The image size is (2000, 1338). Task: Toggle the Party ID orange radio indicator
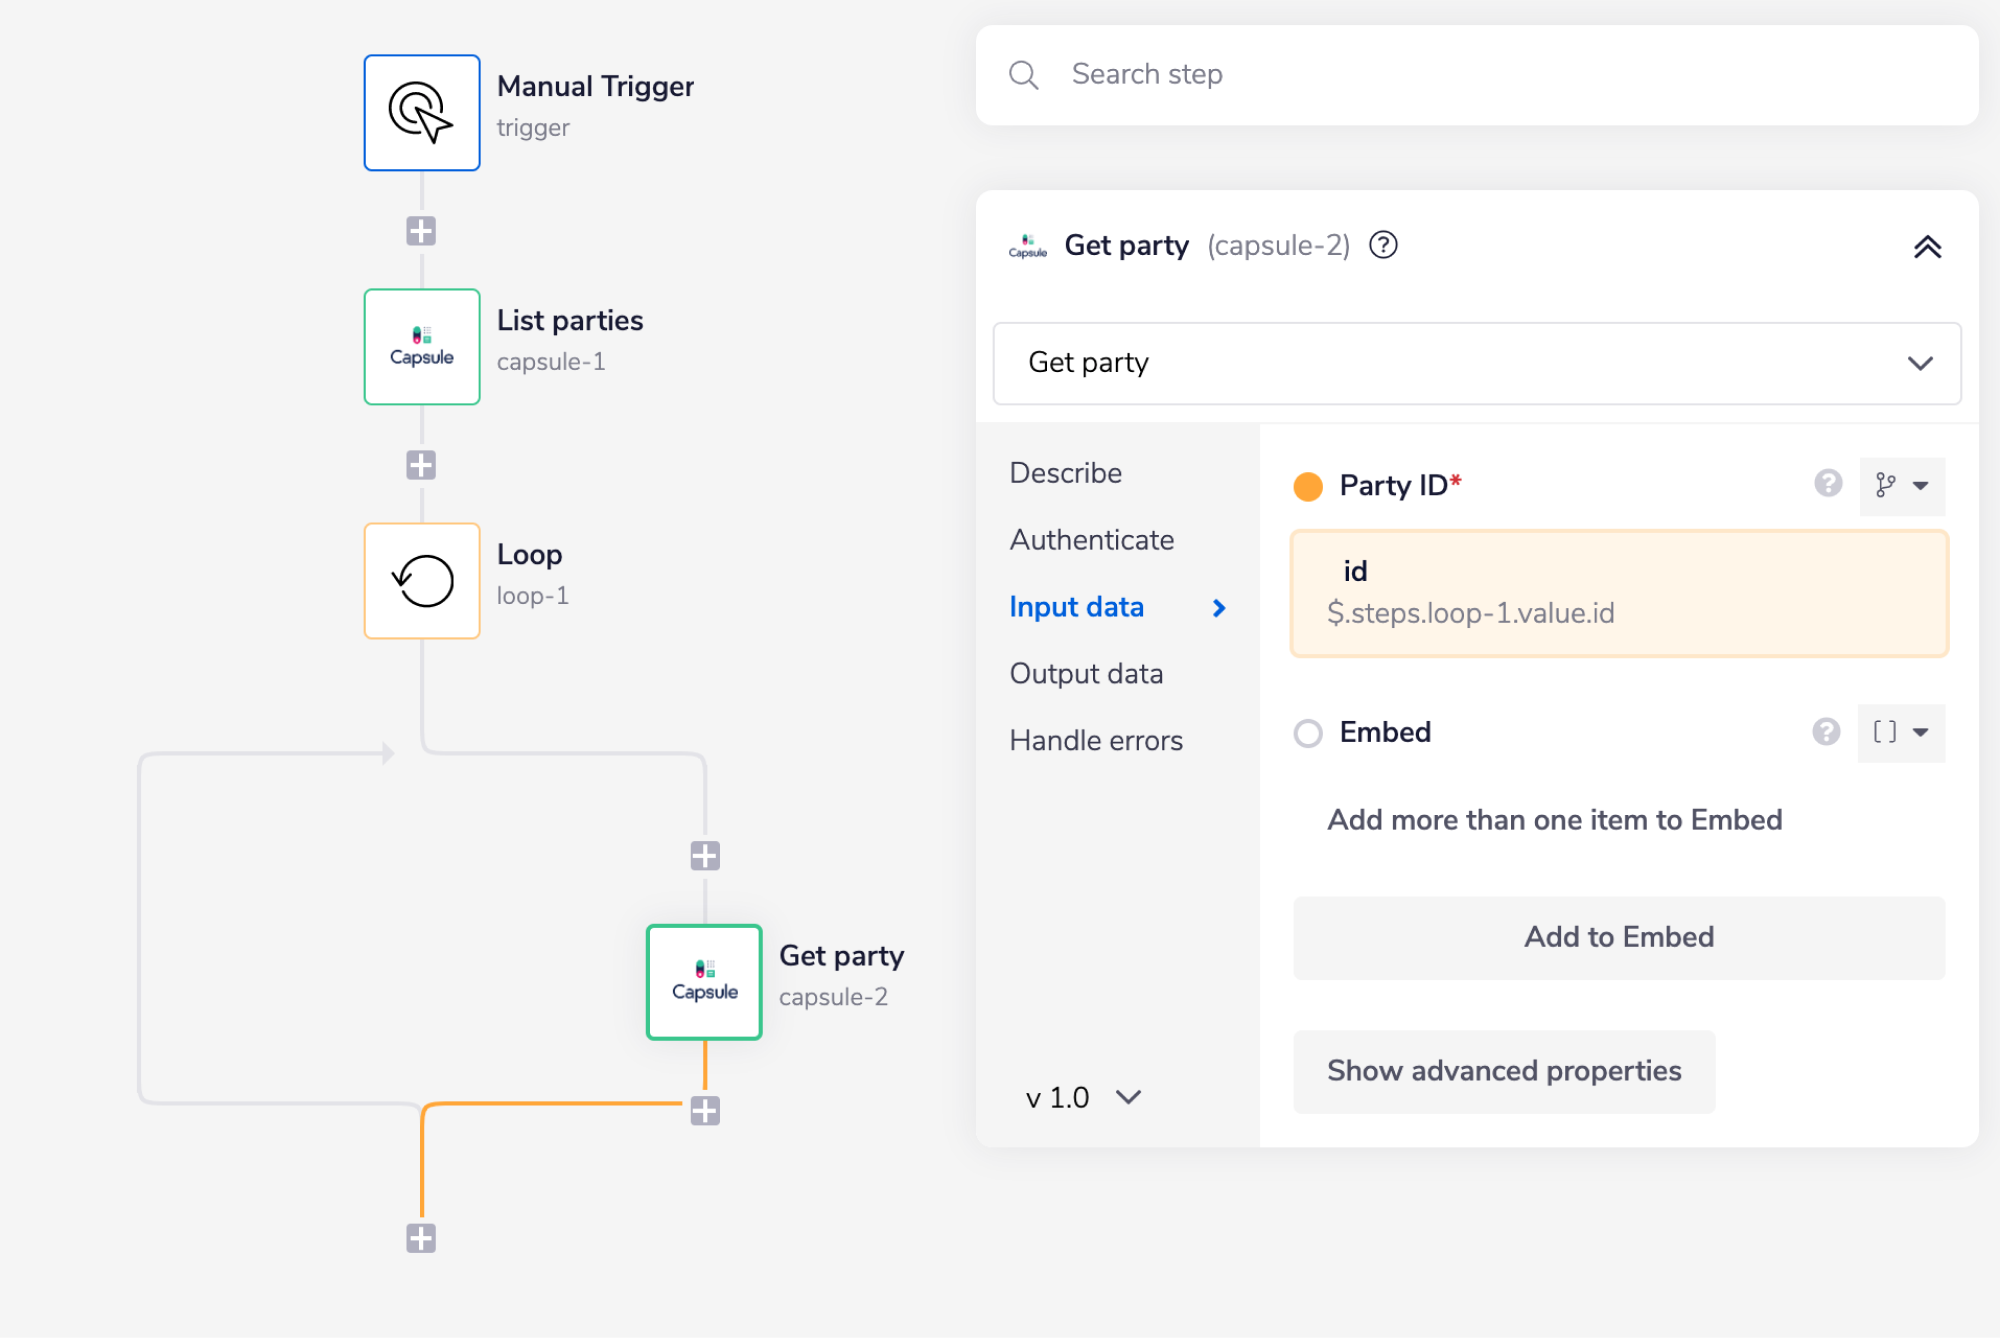click(1308, 486)
